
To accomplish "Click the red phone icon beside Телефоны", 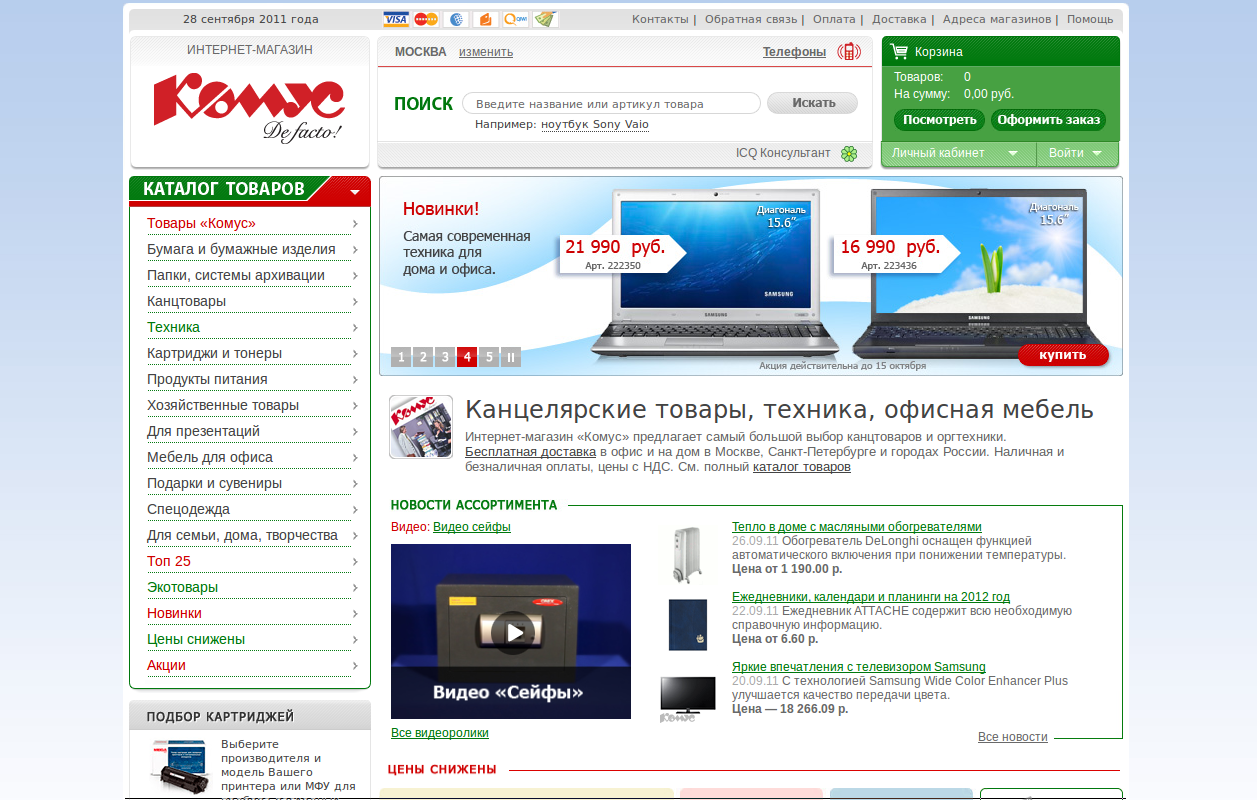I will tap(849, 52).
